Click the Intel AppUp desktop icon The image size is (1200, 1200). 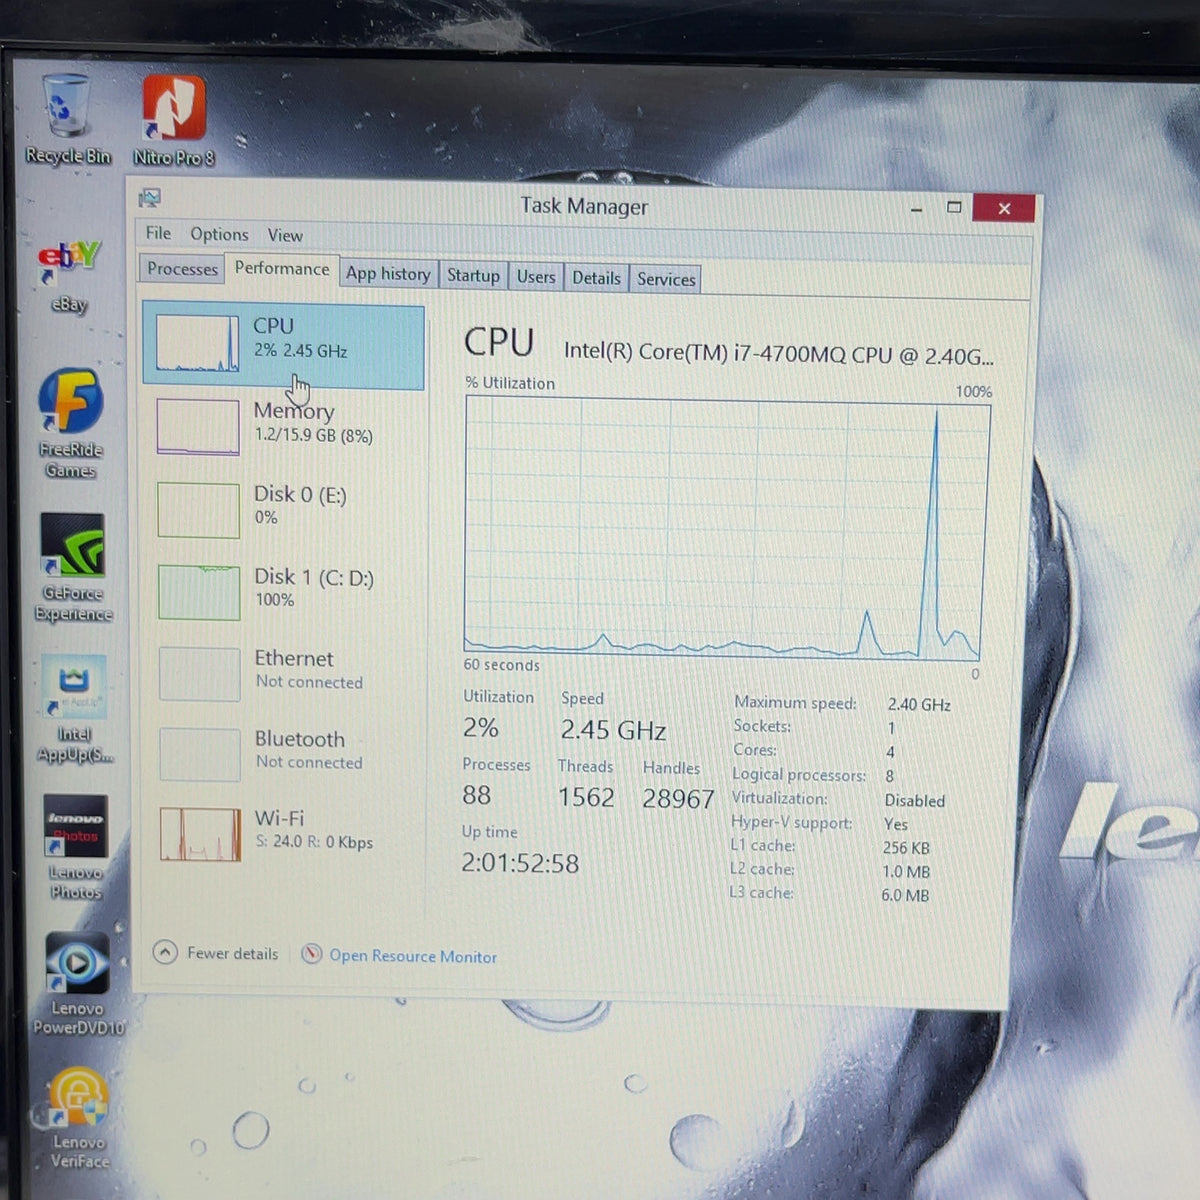[x=74, y=710]
